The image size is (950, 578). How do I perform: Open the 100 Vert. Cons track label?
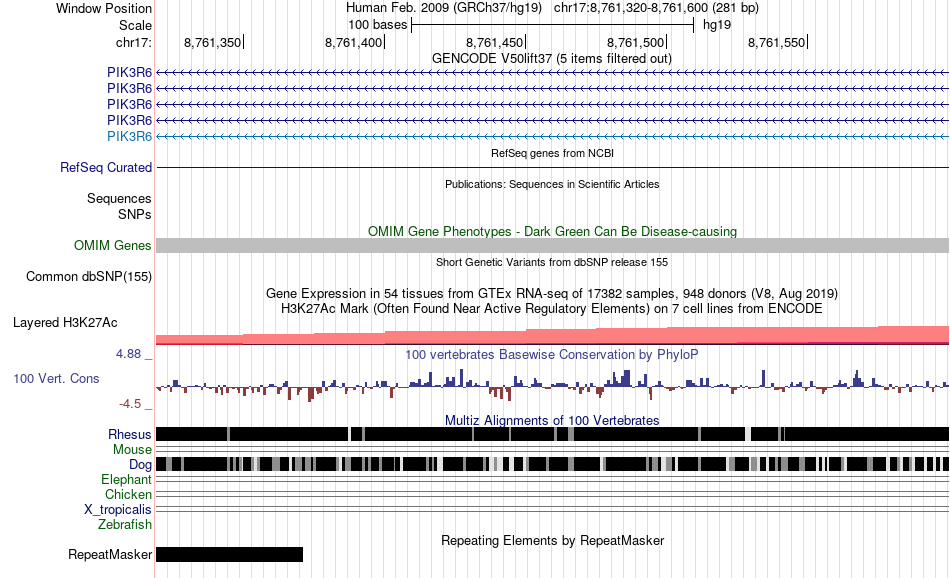[56, 379]
